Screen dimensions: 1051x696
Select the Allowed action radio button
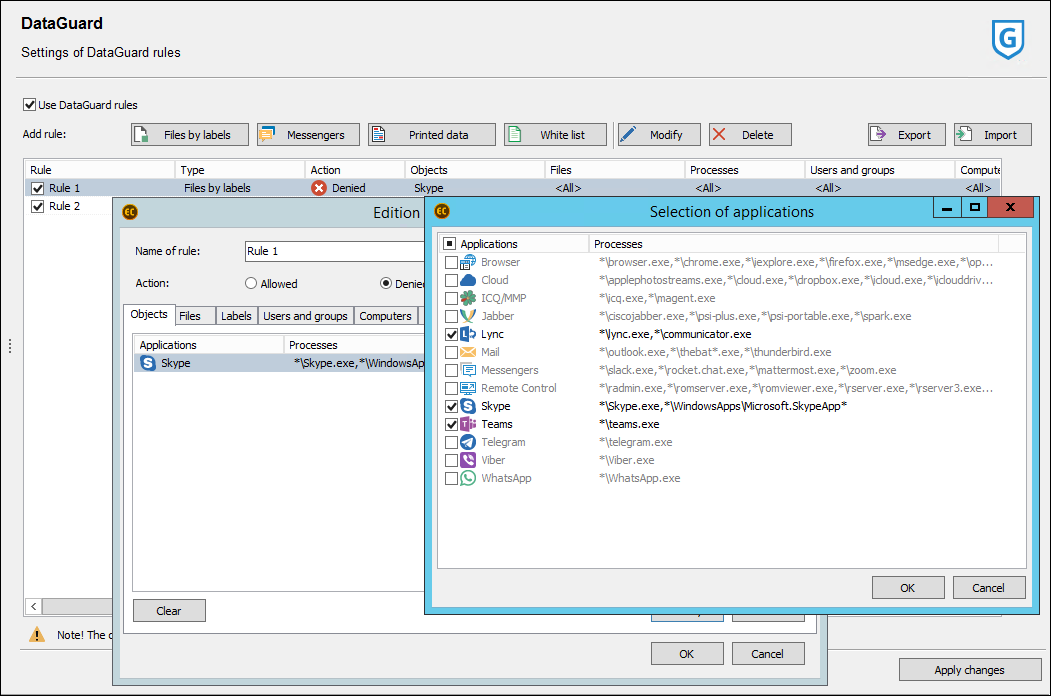[251, 284]
